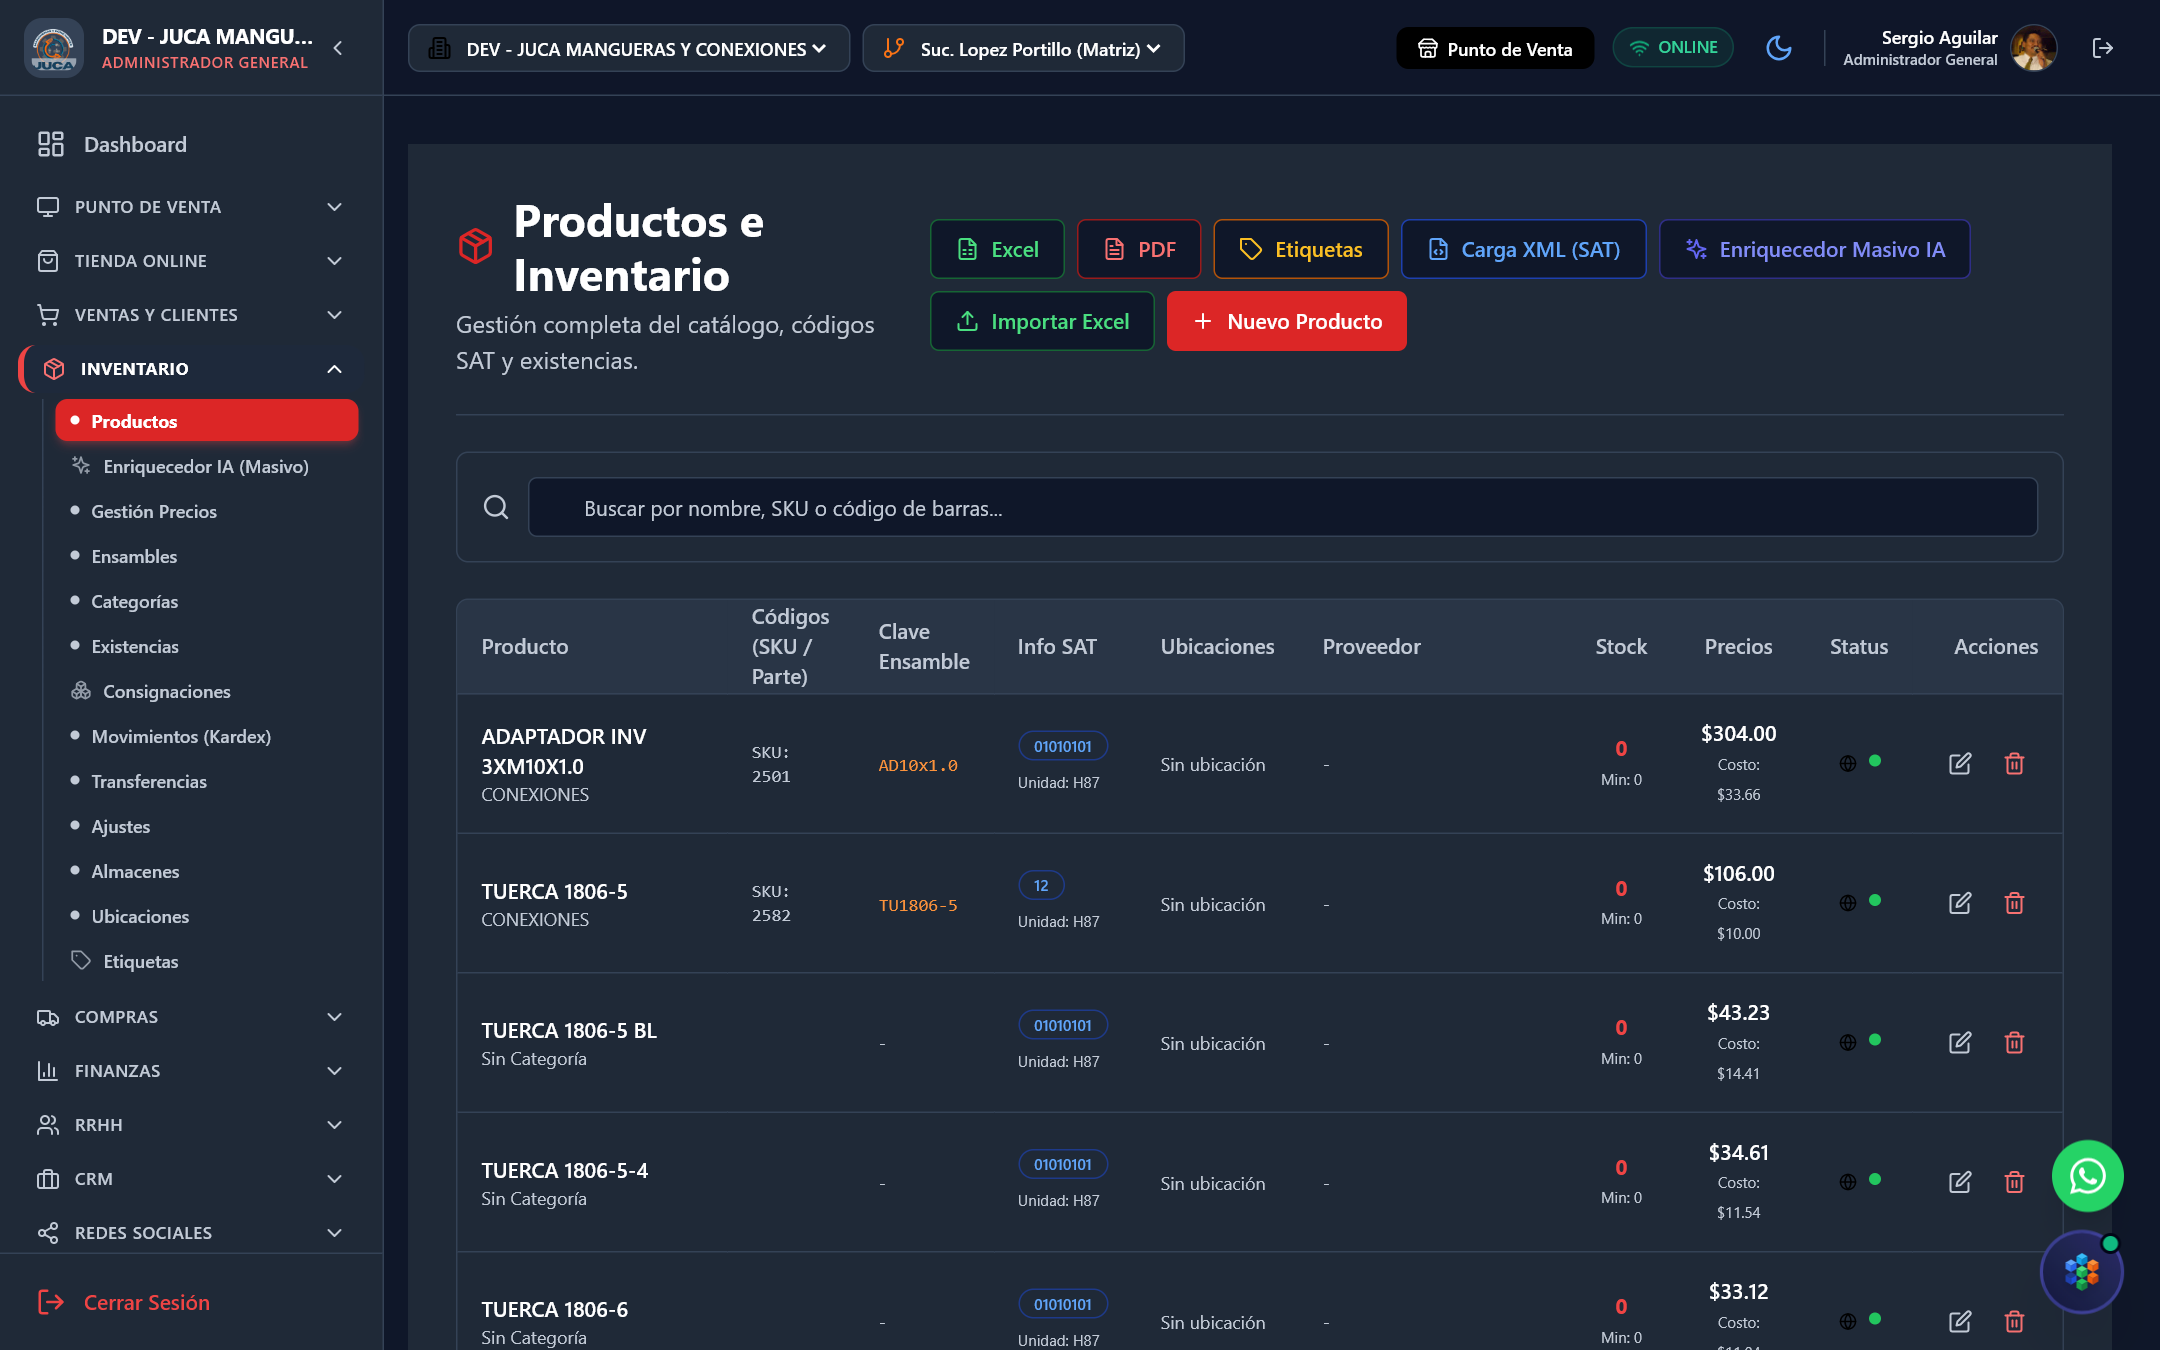The height and width of the screenshot is (1350, 2160).
Task: Open the DEV - JUCA MANGUERAS Y CONEXIONES company dropdown
Action: (629, 48)
